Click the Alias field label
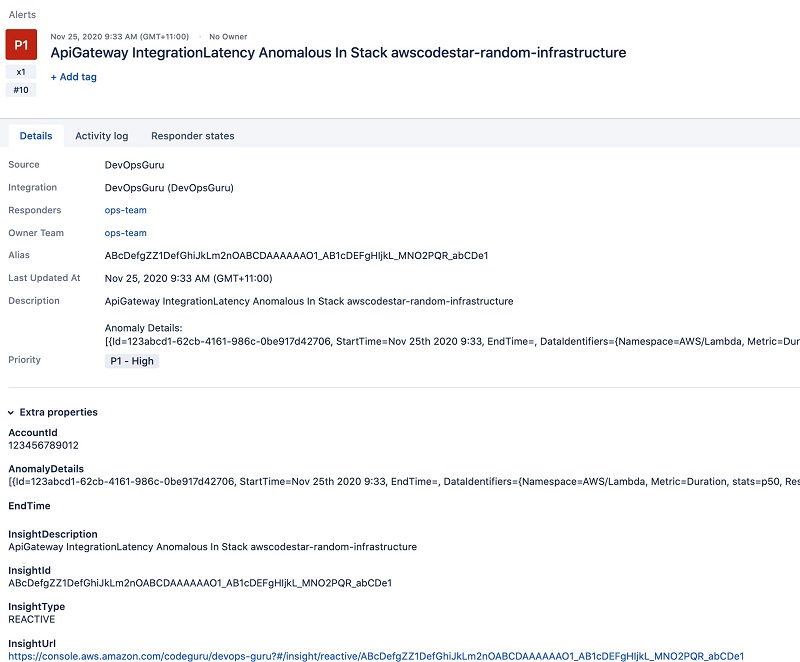Image resolution: width=800 pixels, height=662 pixels. (19, 255)
